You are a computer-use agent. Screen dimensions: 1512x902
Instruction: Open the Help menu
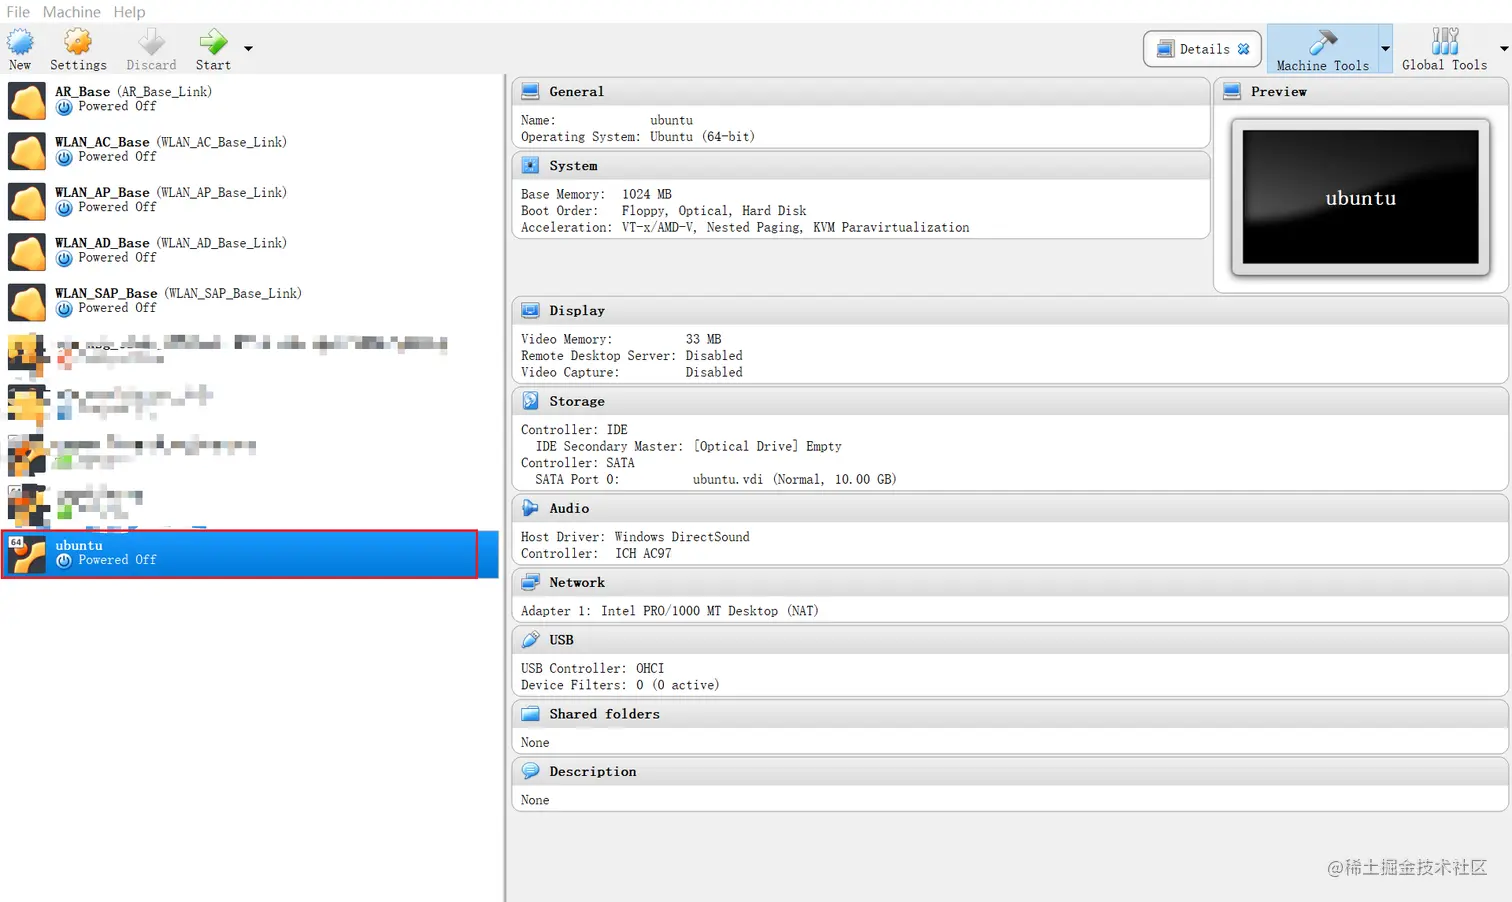[129, 12]
